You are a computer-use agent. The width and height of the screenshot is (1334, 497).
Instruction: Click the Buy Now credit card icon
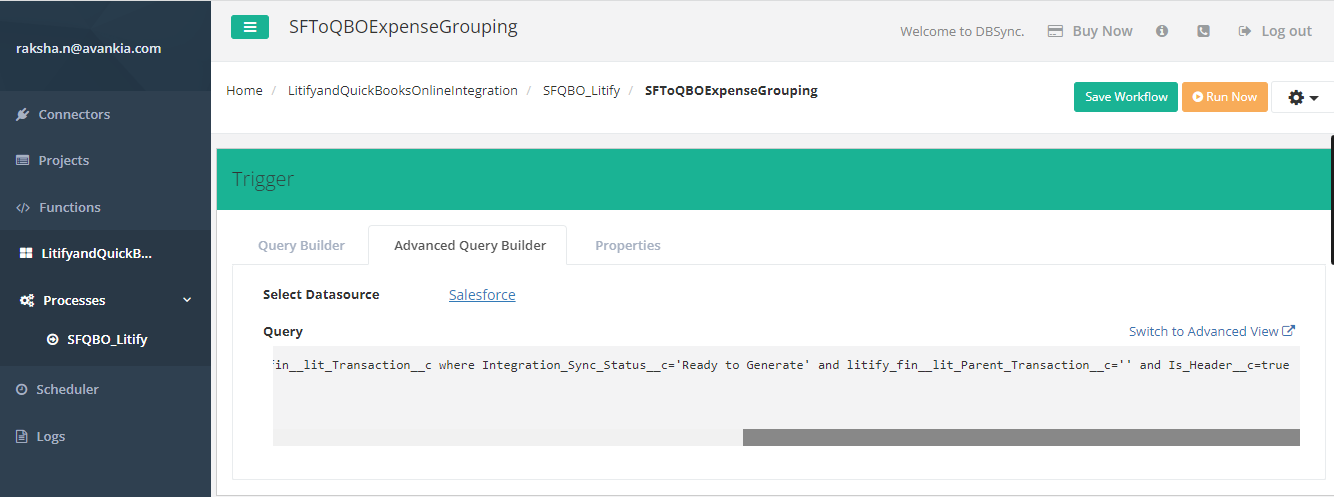(x=1055, y=31)
